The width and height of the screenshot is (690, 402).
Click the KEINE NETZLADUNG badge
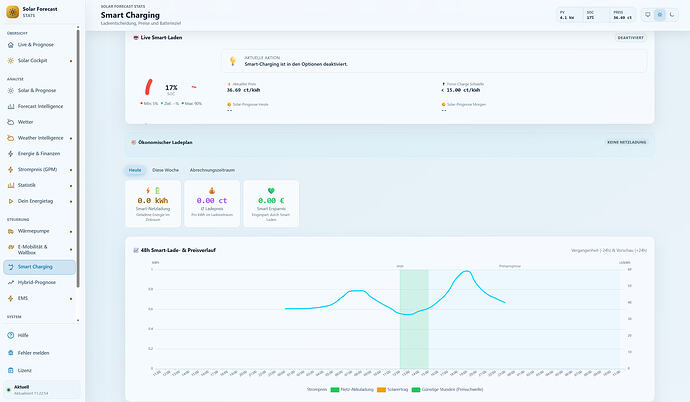coord(627,143)
